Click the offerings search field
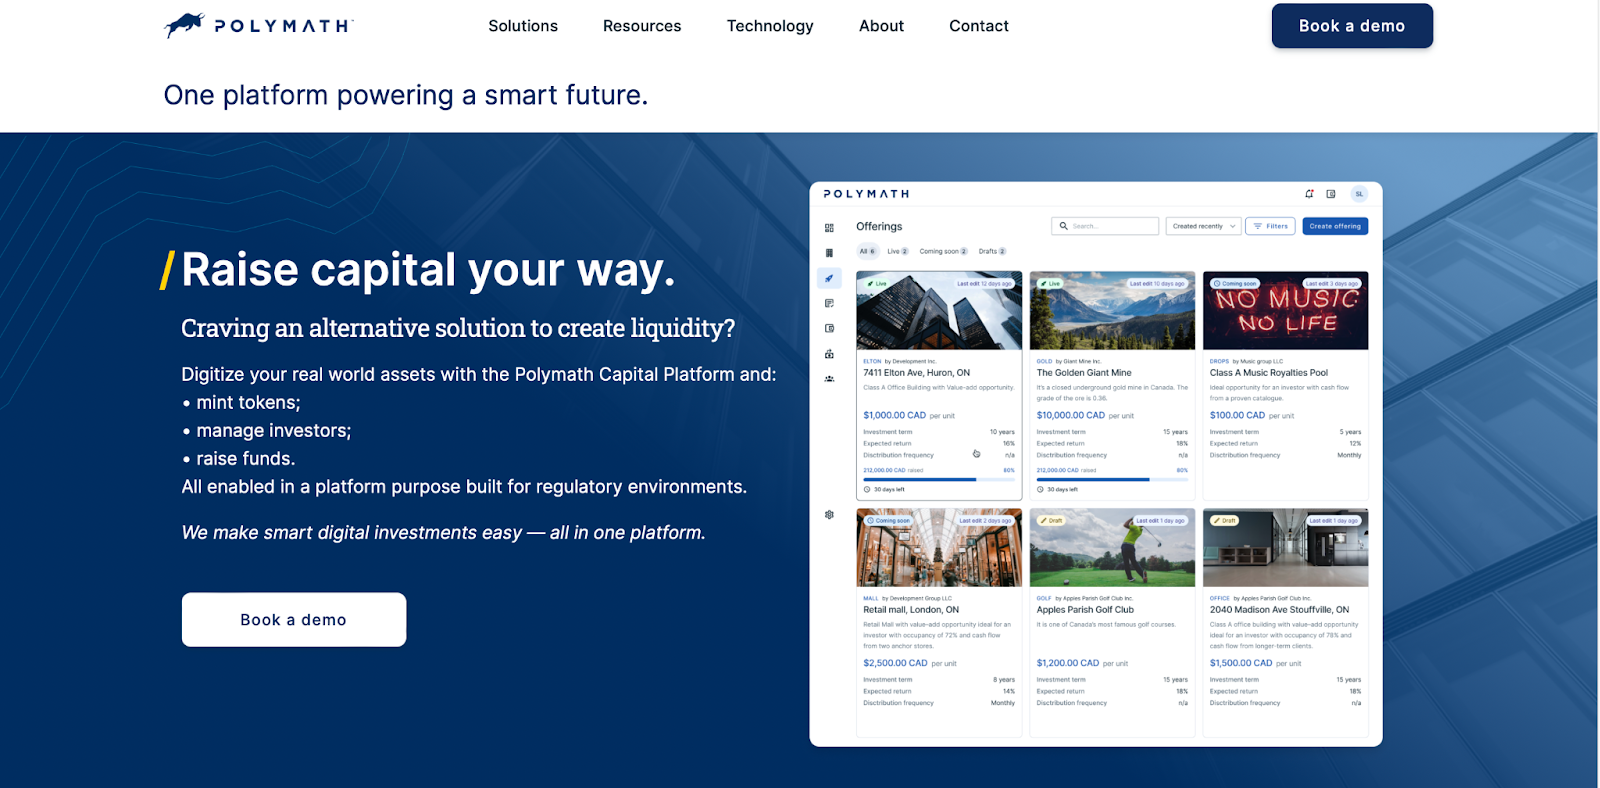Screen dimensions: 1600x788 [x=1105, y=226]
